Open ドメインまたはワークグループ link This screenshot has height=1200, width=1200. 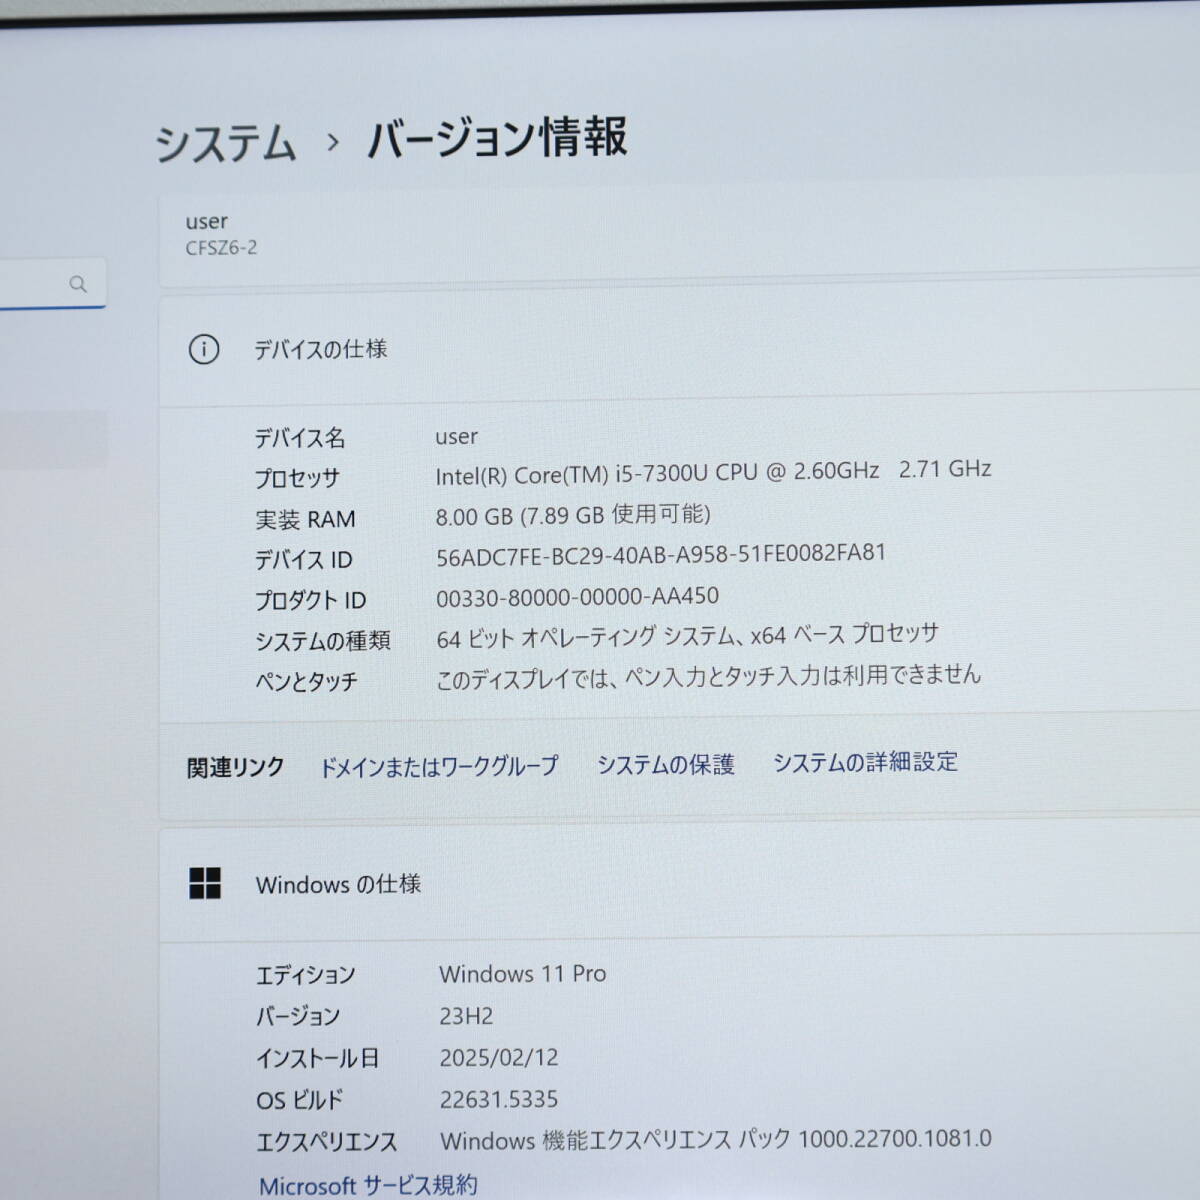[x=438, y=767]
